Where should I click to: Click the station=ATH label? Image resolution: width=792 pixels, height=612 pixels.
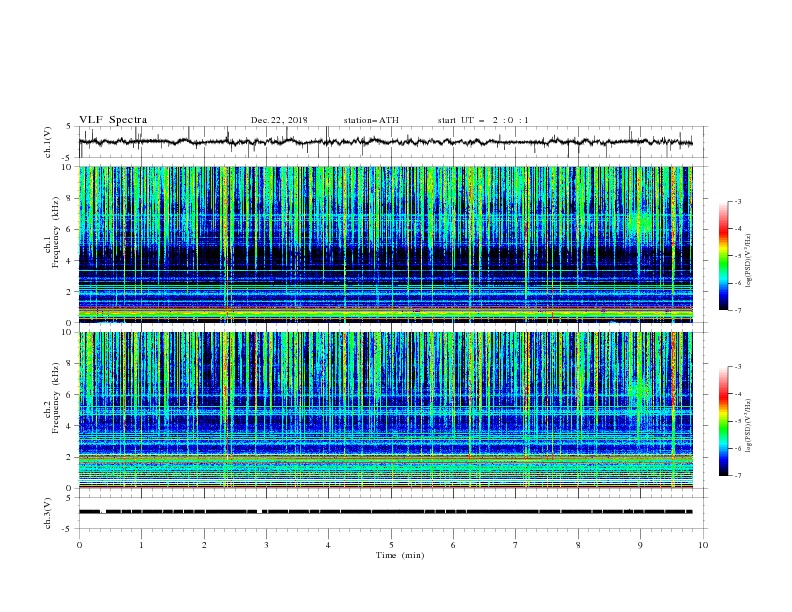click(371, 120)
